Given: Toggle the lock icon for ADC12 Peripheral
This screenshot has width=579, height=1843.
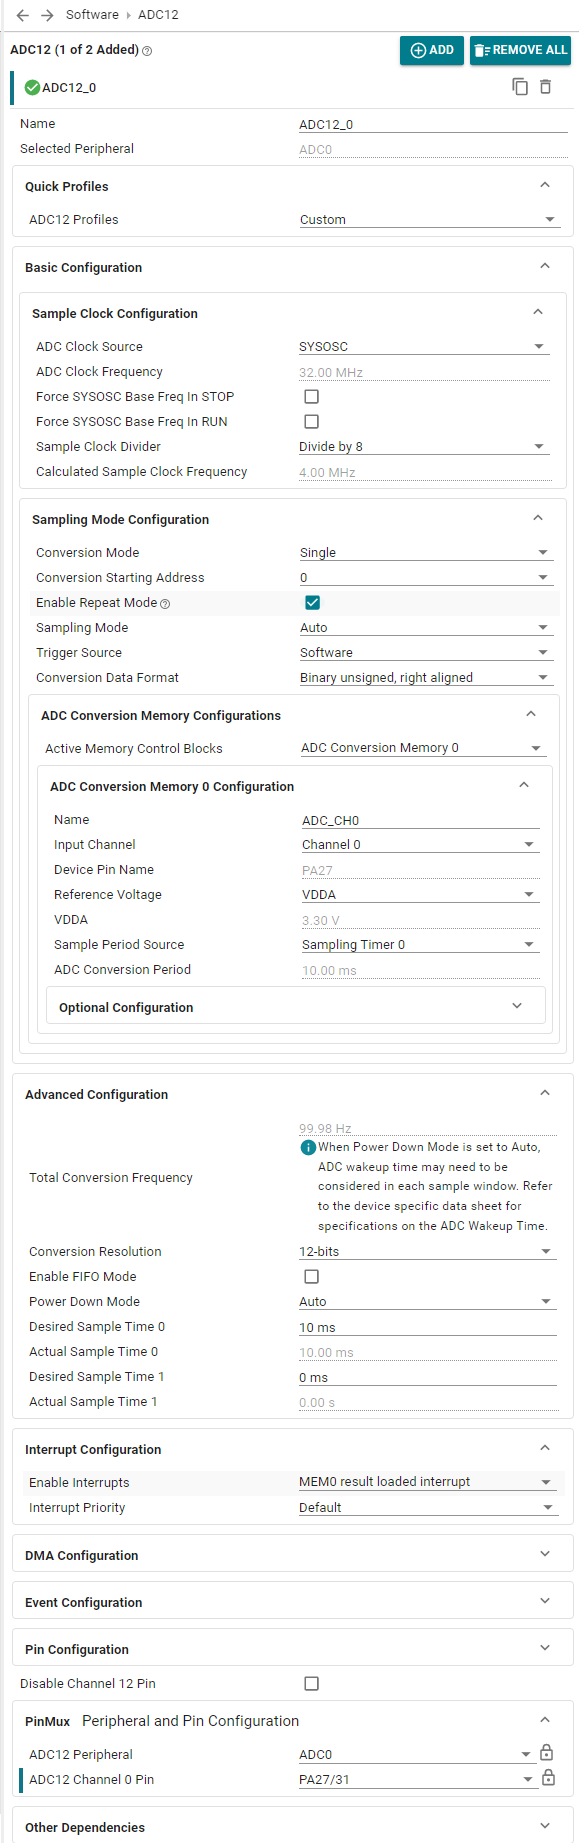Looking at the screenshot, I should click(x=547, y=1753).
